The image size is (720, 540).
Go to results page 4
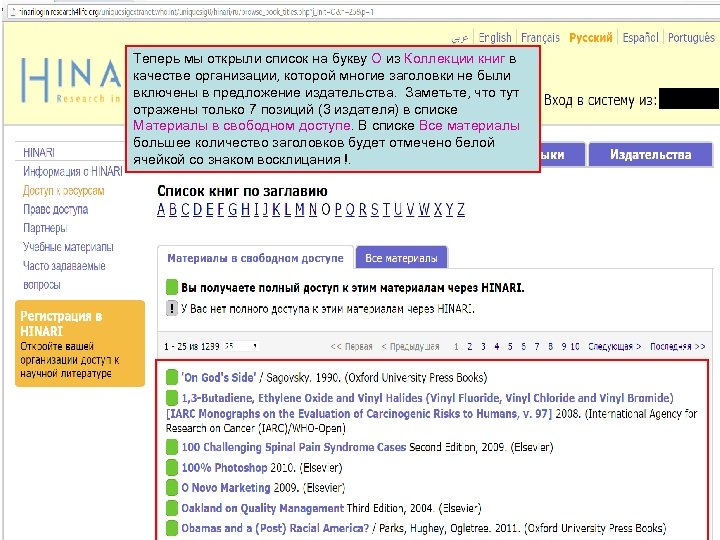pos(496,347)
